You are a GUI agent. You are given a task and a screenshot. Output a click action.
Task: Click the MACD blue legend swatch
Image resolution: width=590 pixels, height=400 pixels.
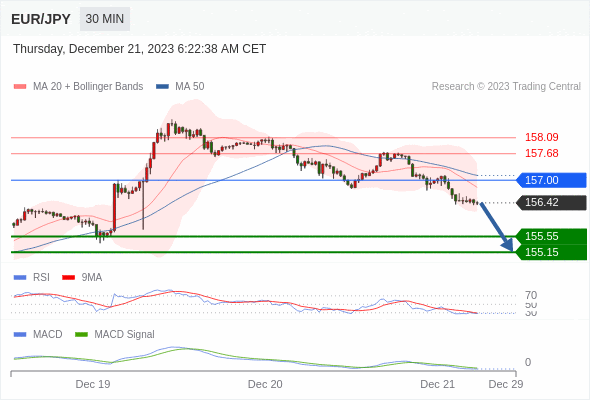[20, 335]
